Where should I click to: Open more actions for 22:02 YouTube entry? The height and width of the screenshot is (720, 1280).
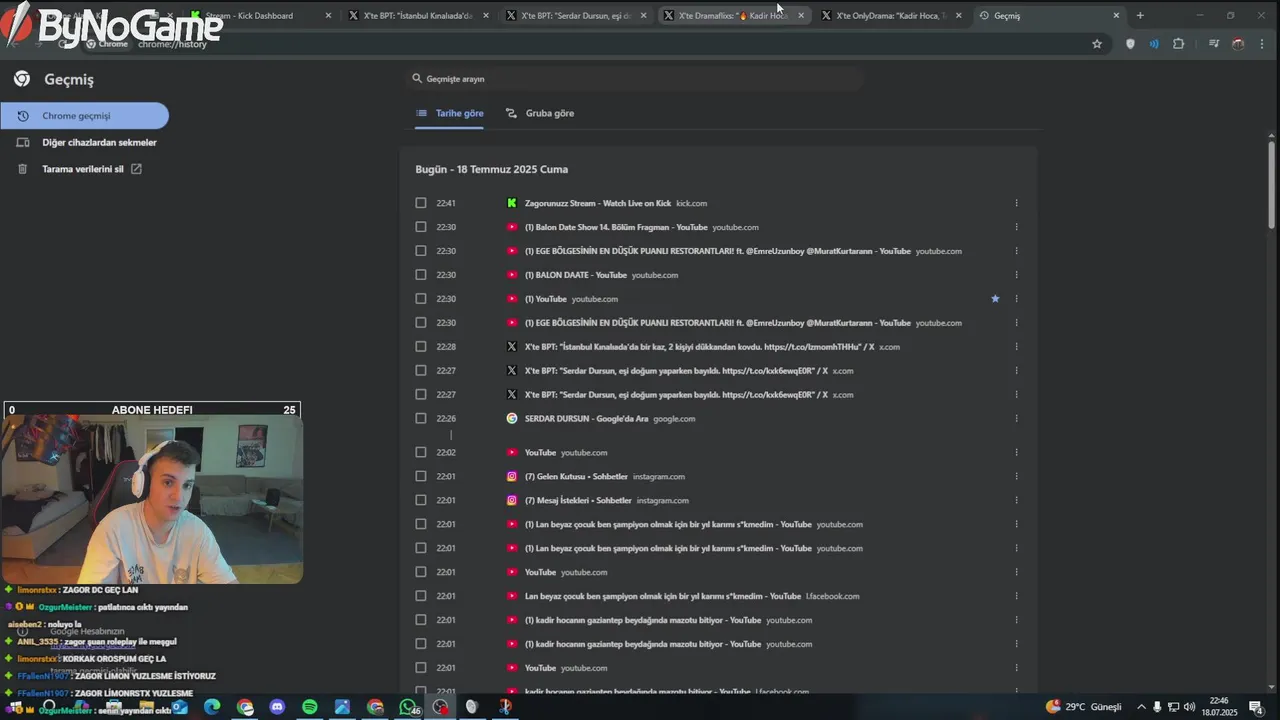pyautogui.click(x=1016, y=453)
